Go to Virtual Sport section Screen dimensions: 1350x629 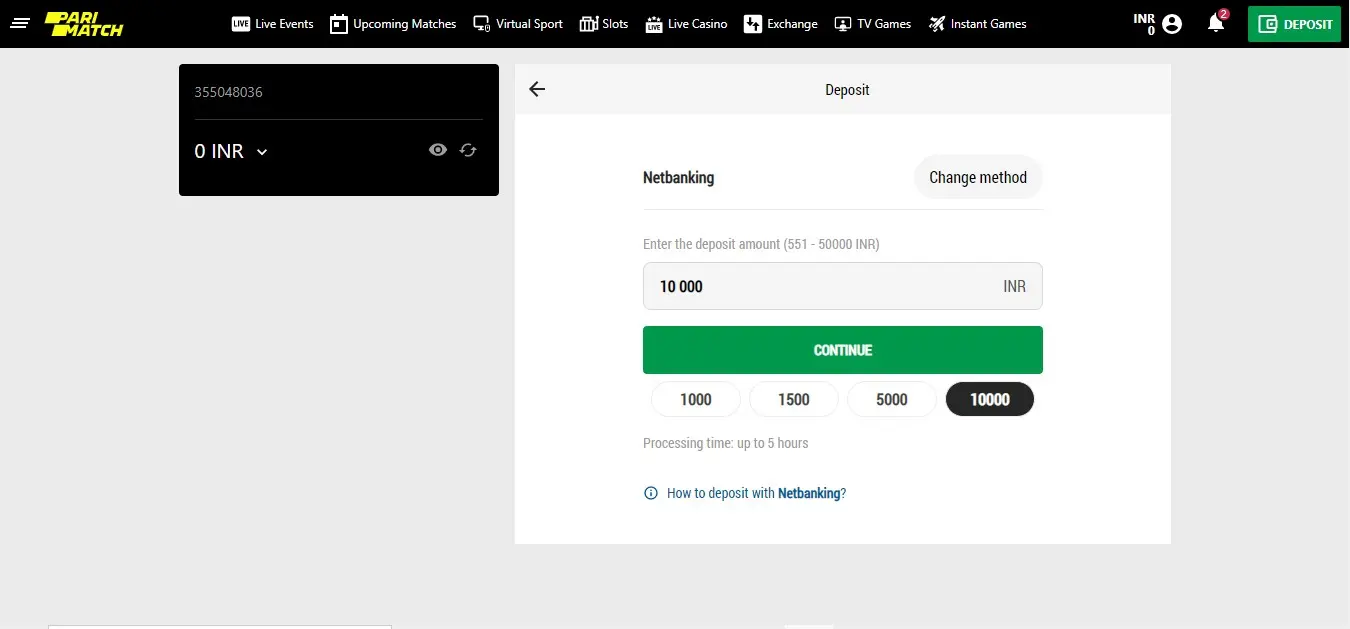point(518,24)
